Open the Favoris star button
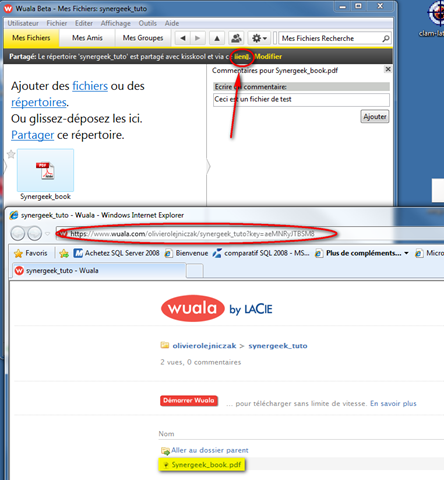This screenshot has height=480, width=444. pos(31,253)
